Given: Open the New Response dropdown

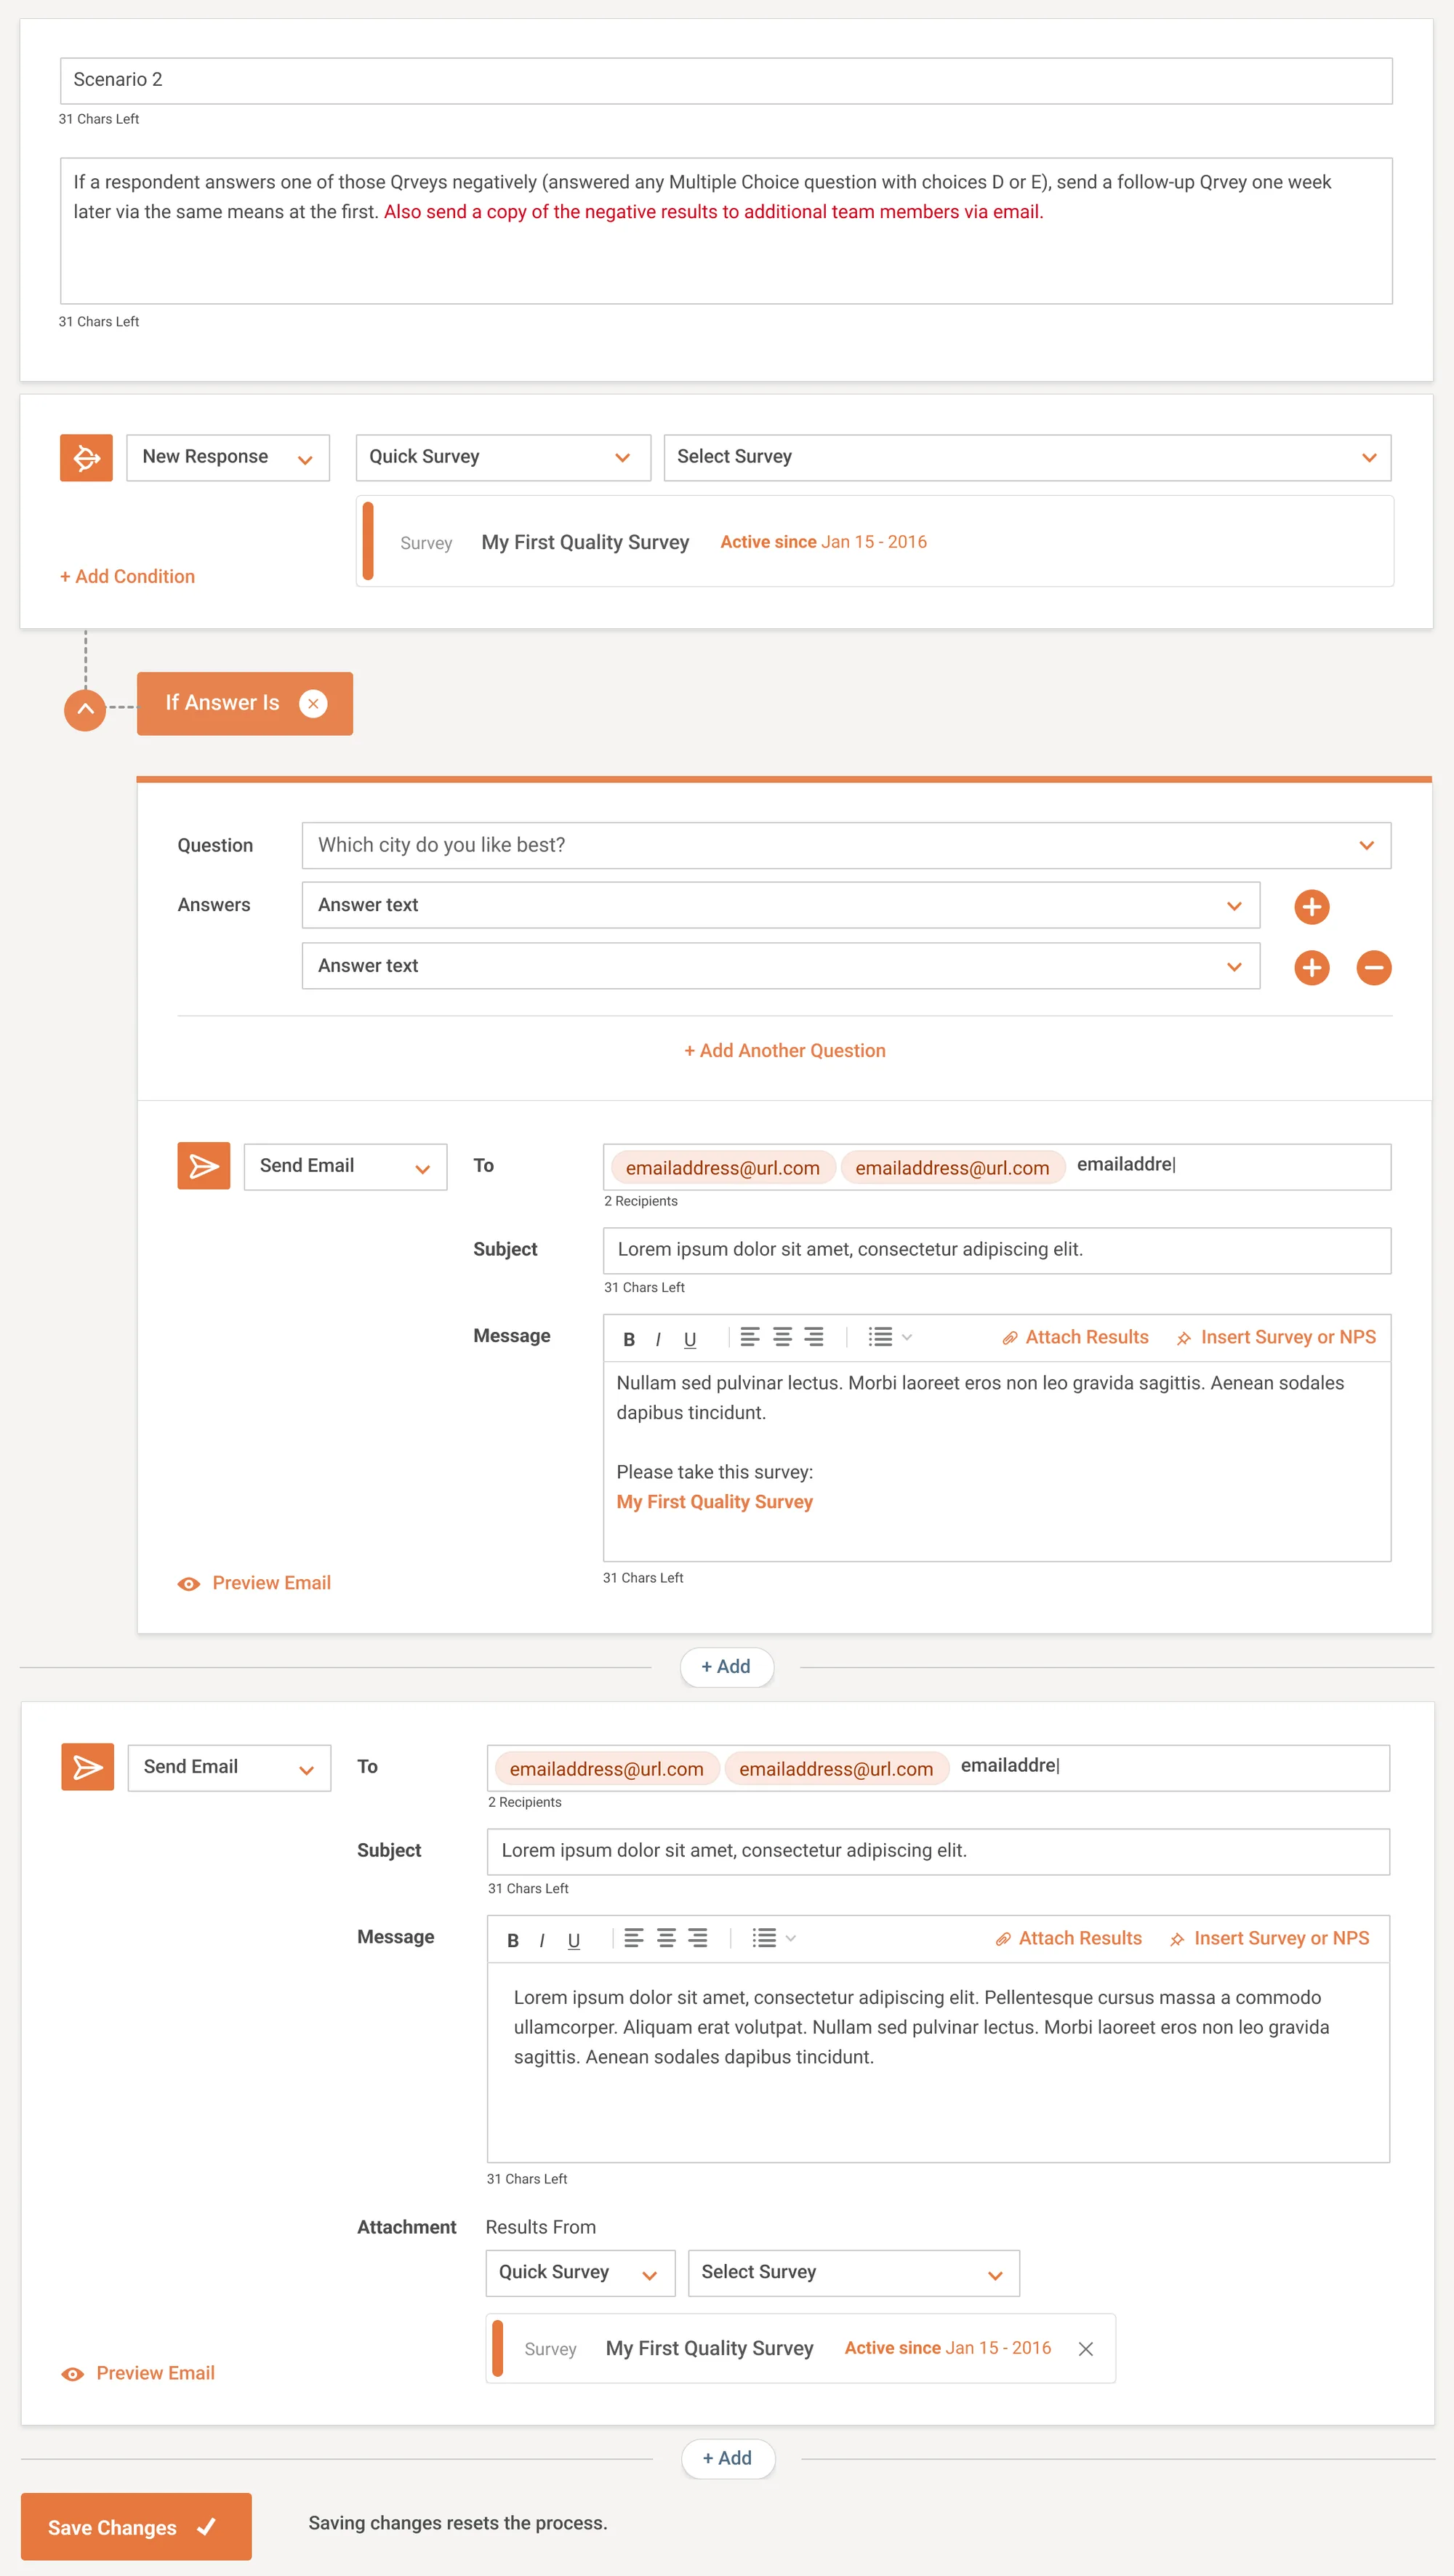Looking at the screenshot, I should click(228, 457).
